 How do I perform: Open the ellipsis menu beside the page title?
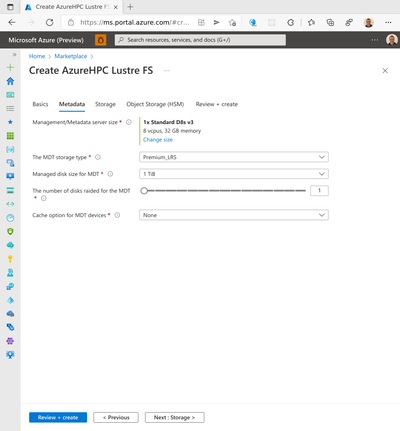[167, 71]
